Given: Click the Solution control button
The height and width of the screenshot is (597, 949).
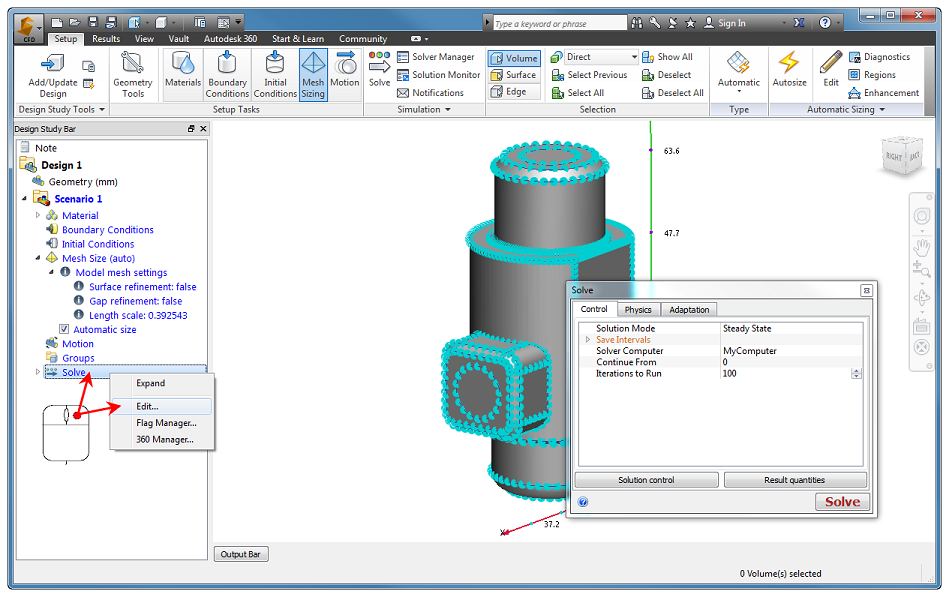Looking at the screenshot, I should [x=646, y=480].
